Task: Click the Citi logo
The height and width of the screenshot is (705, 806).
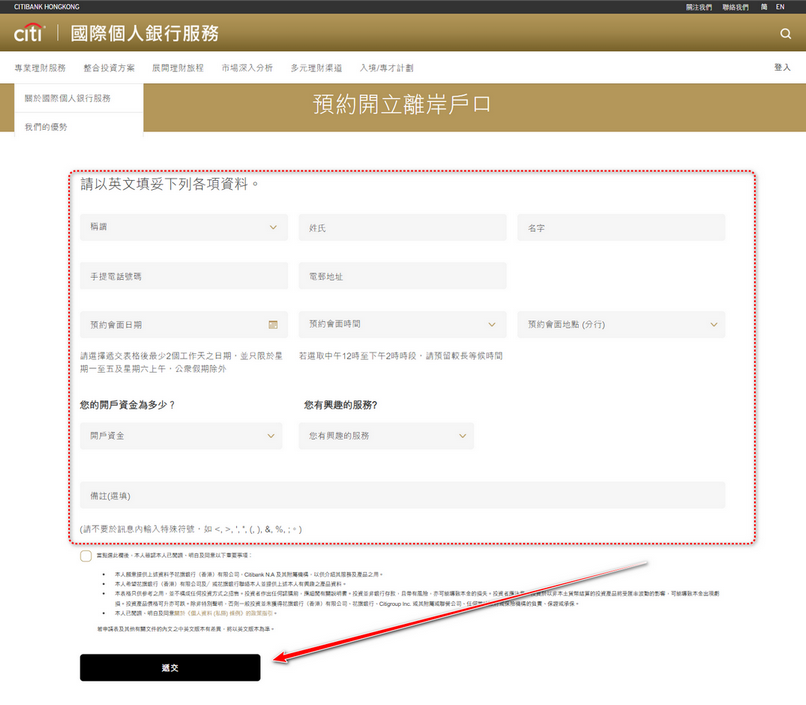Action: [x=28, y=33]
